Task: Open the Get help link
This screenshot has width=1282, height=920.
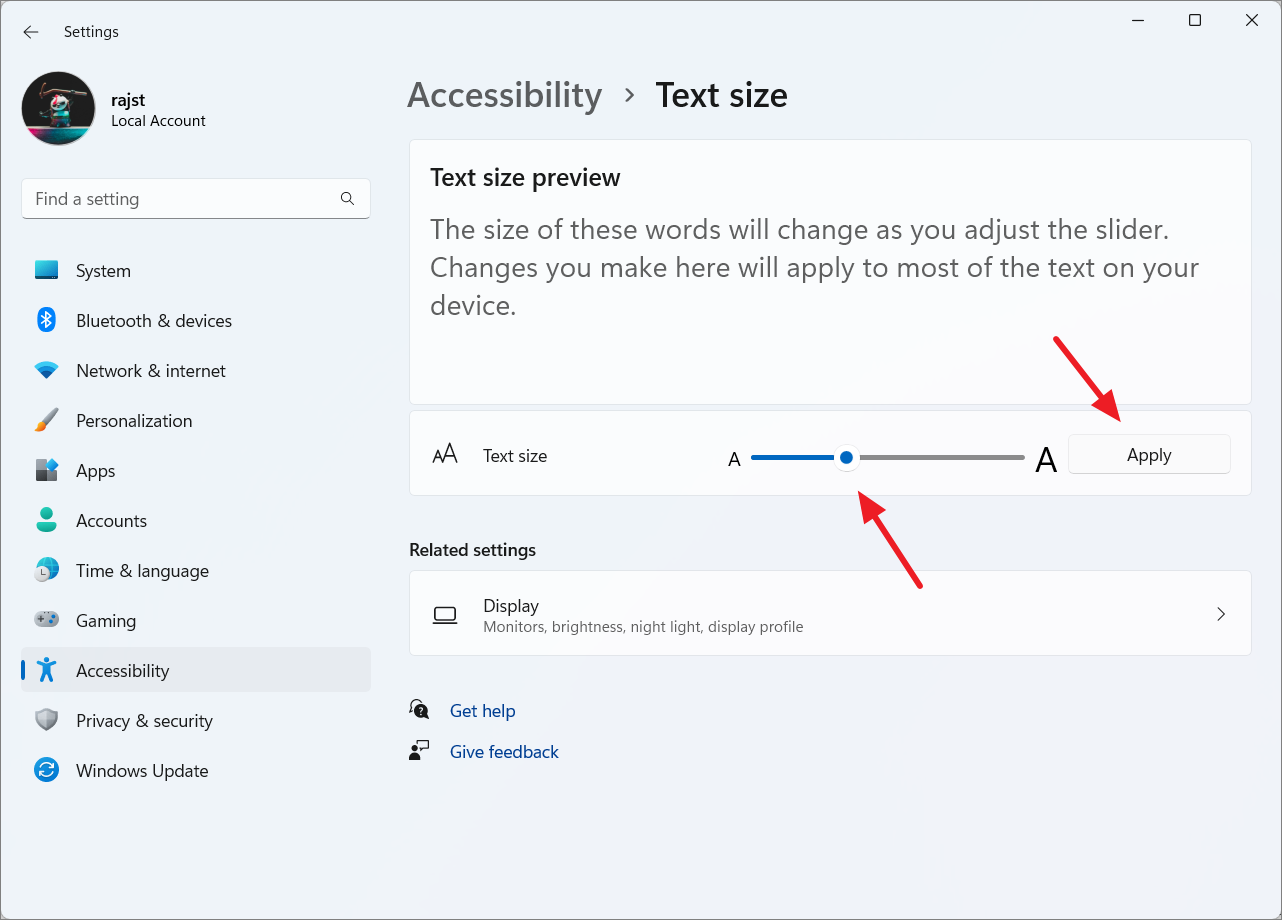Action: pyautogui.click(x=482, y=711)
